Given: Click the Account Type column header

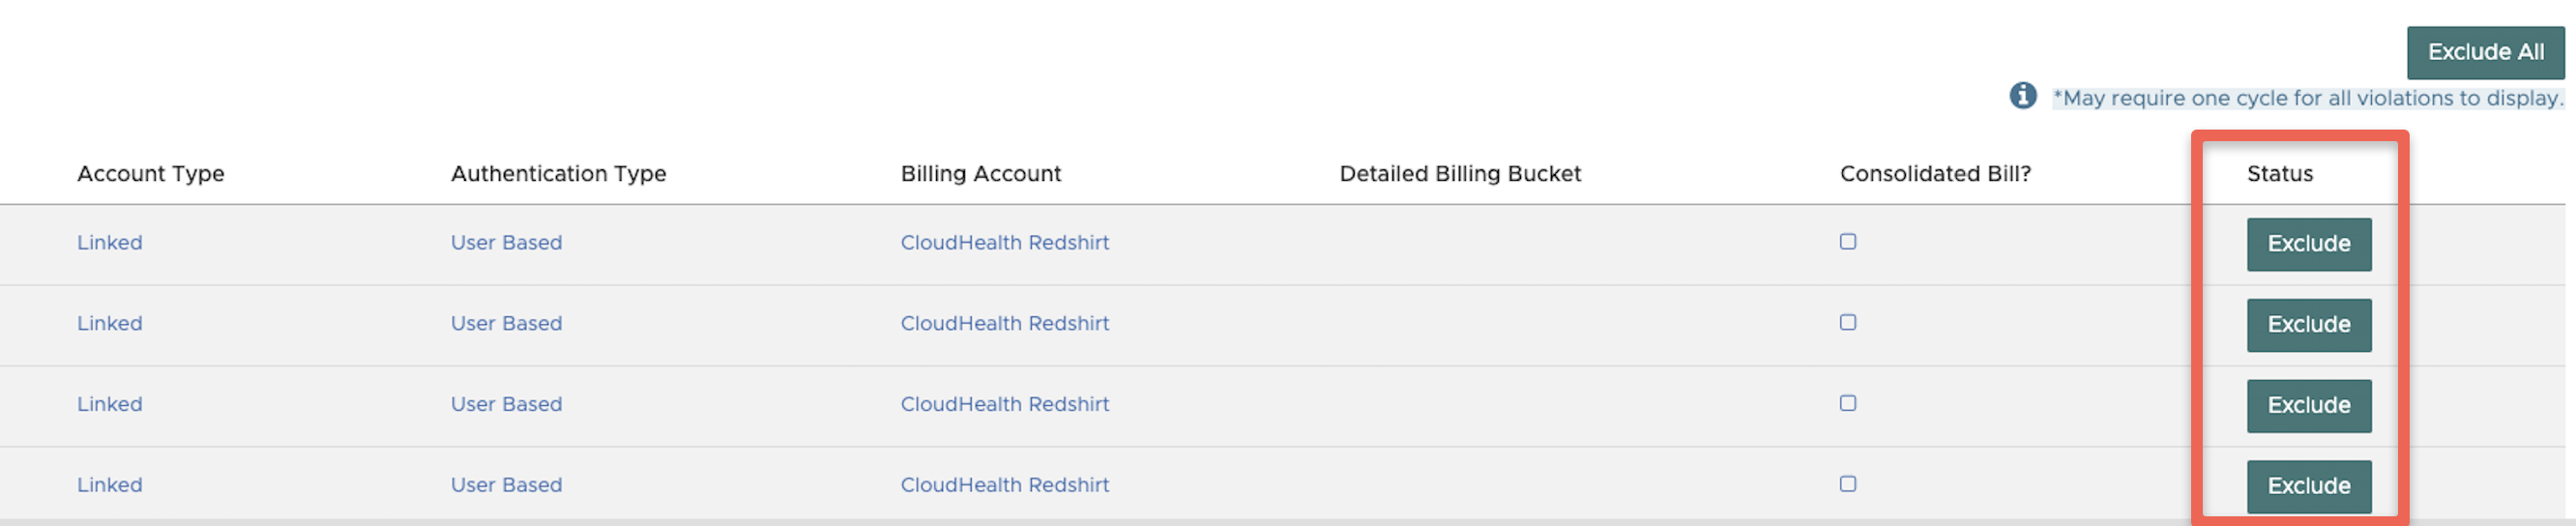Looking at the screenshot, I should click(x=151, y=174).
